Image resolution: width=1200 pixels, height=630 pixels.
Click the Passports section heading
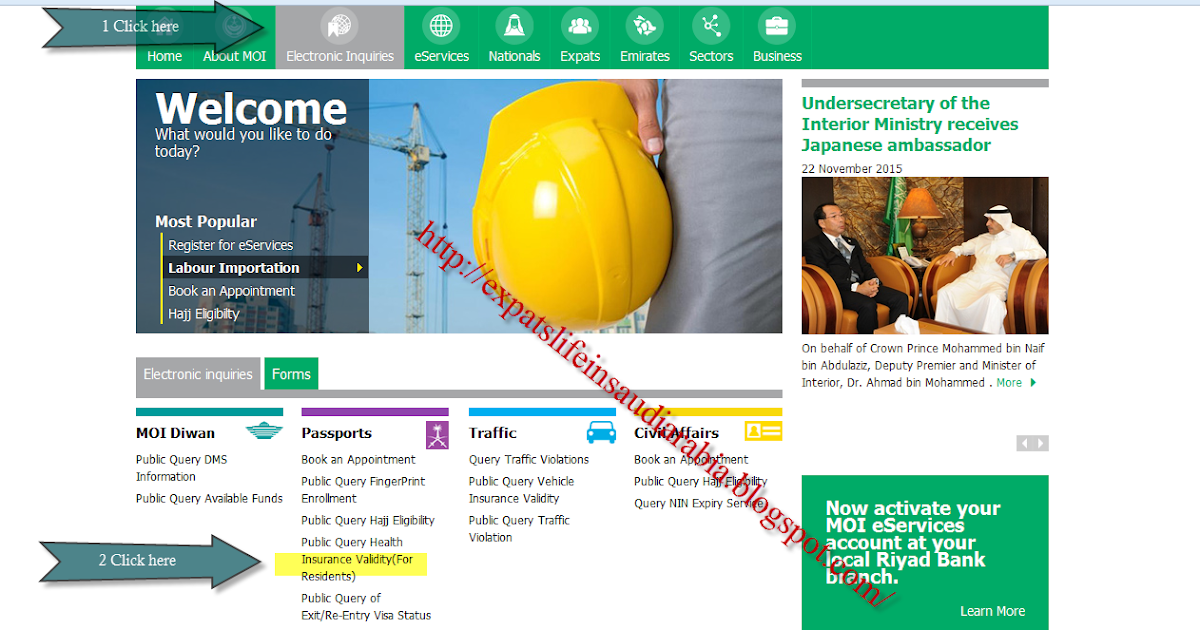tap(336, 433)
